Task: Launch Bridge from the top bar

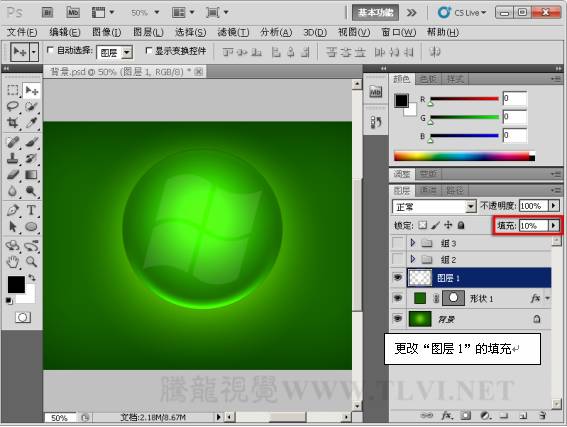Action: pos(48,13)
